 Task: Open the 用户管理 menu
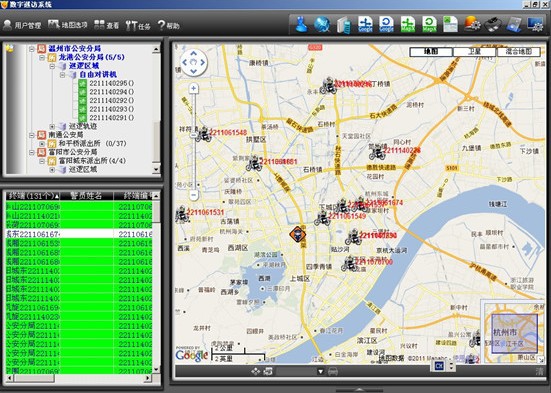22,25
